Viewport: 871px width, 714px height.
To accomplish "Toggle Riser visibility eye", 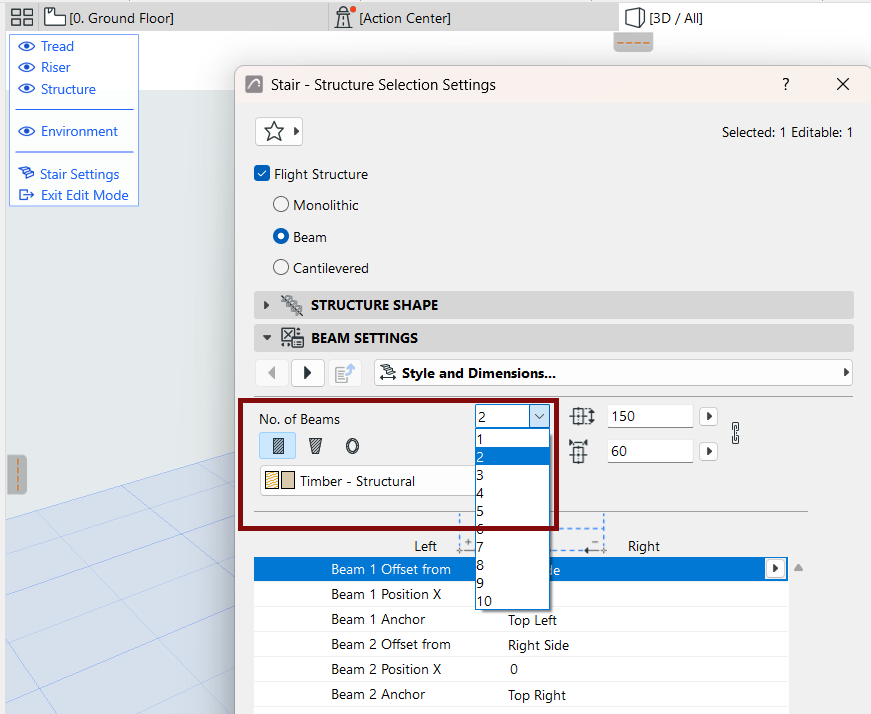I will (x=26, y=67).
